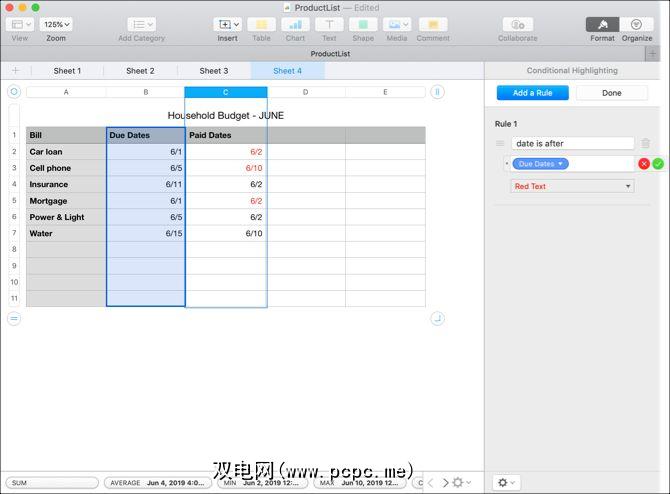Click the table select handle circle icon
Image resolution: width=670 pixels, height=494 pixels.
click(14, 91)
